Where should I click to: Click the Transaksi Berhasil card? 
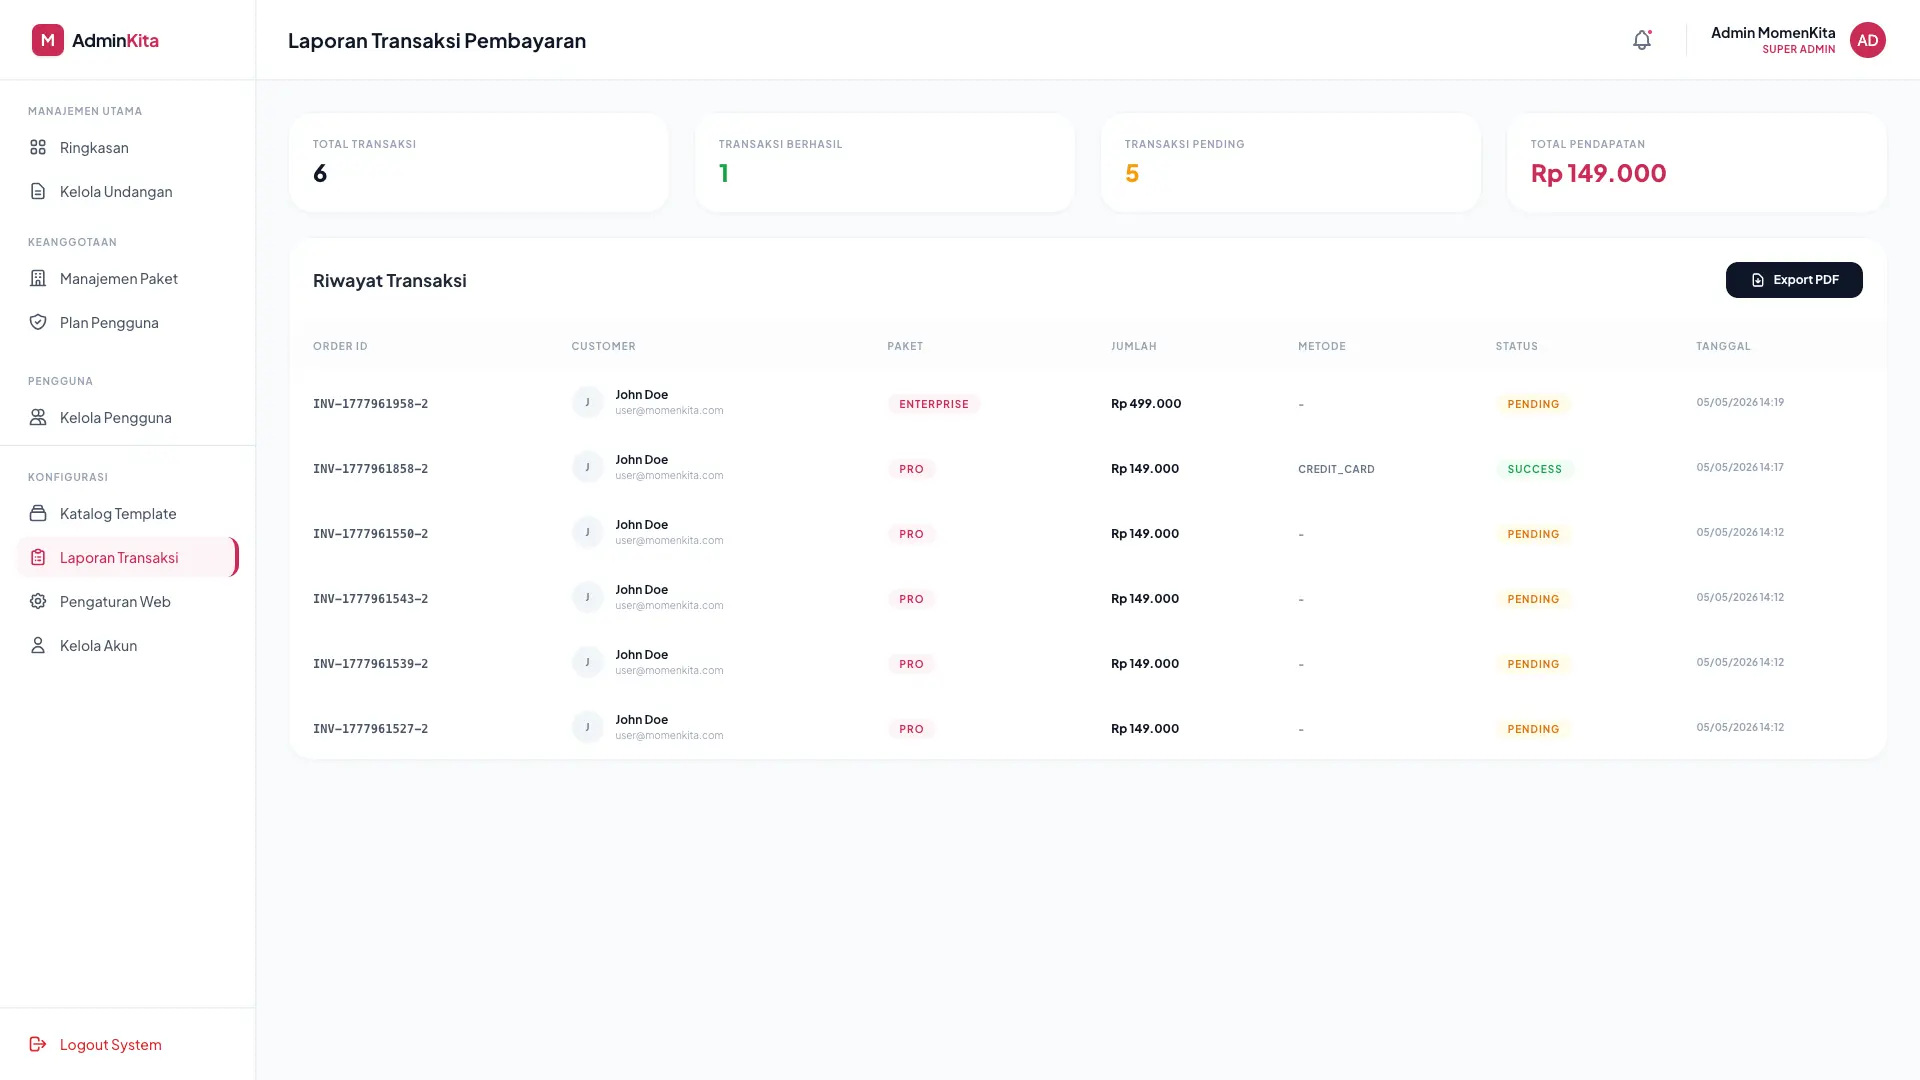click(885, 162)
